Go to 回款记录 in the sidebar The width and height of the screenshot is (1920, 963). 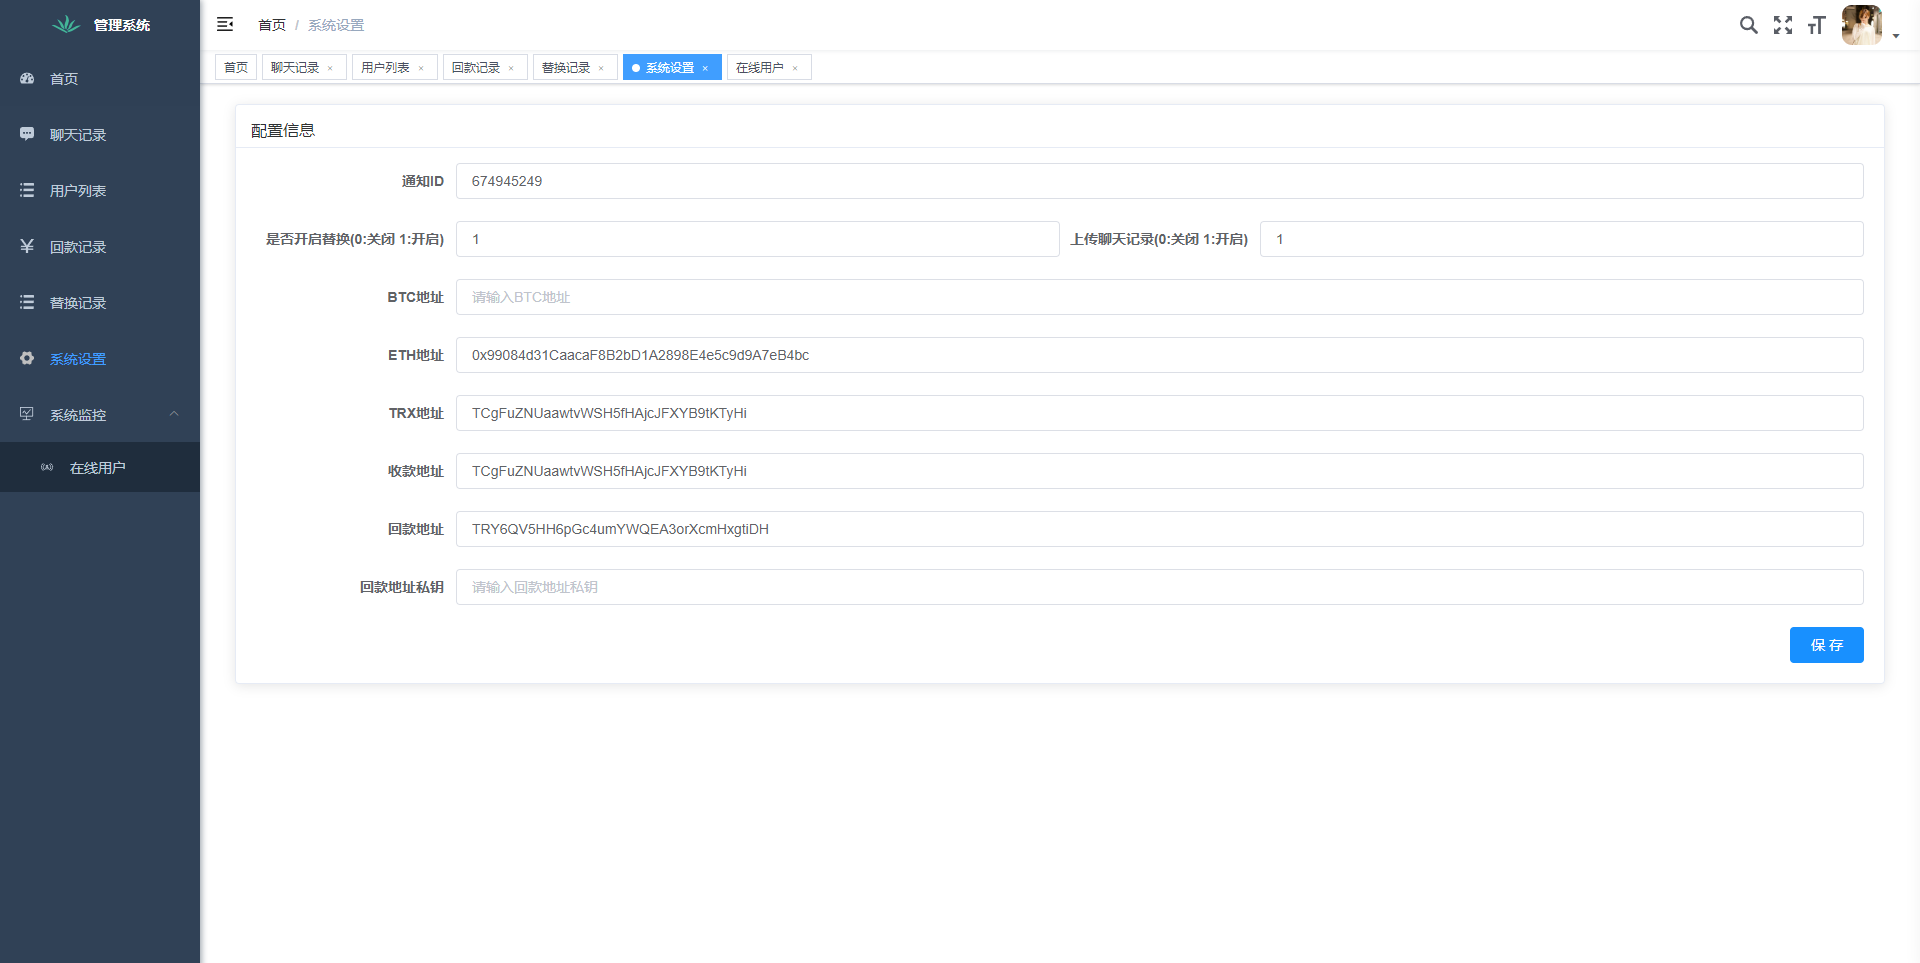(78, 247)
